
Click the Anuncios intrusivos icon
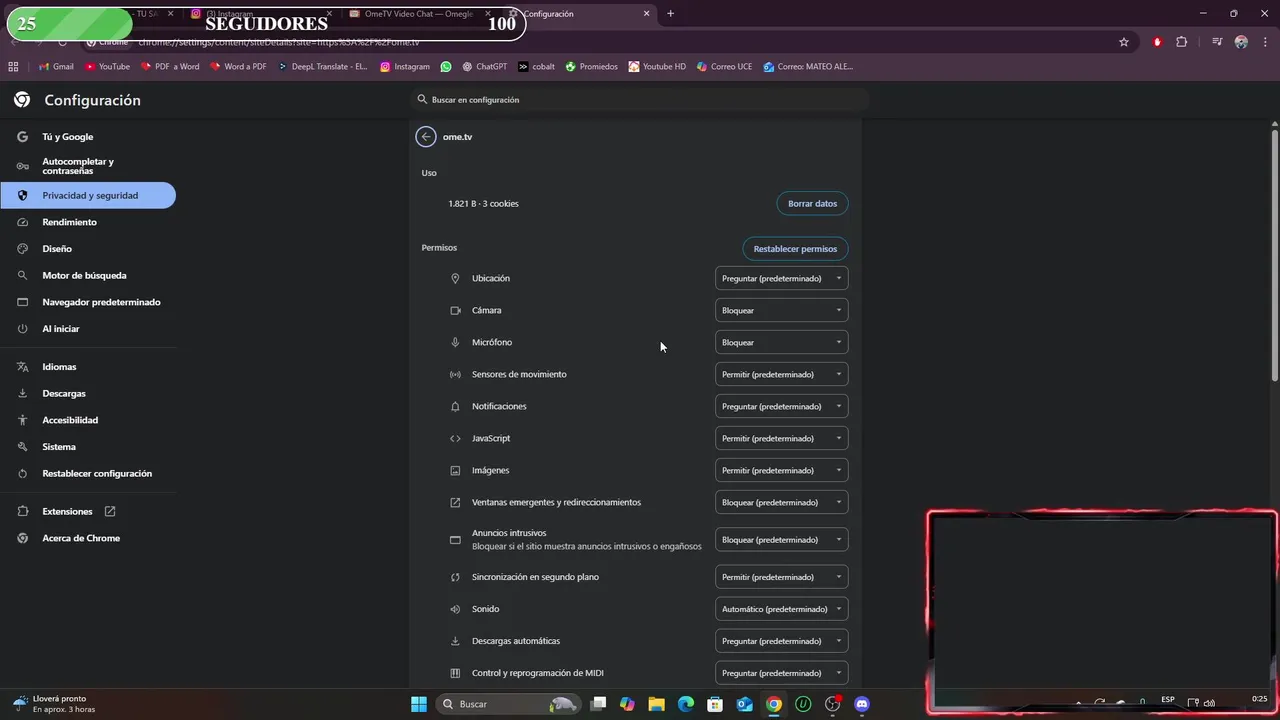(x=455, y=540)
